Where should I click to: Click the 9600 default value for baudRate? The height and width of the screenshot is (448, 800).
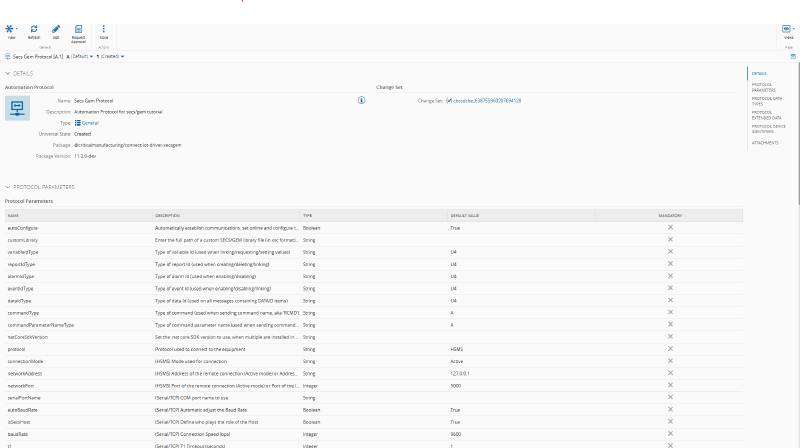pyautogui.click(x=456, y=434)
